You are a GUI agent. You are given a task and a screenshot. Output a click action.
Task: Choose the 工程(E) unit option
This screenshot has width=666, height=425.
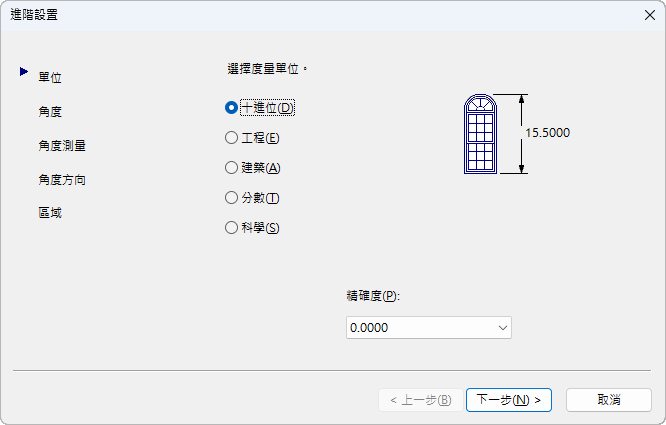tap(232, 137)
